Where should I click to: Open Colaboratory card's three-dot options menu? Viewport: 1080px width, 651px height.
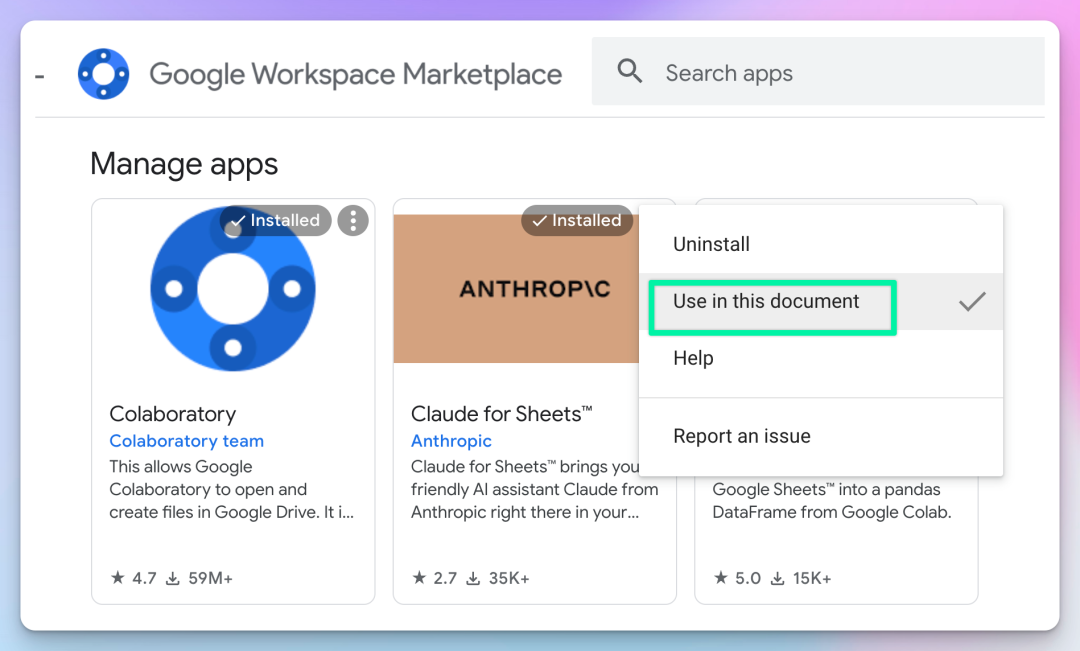pyautogui.click(x=353, y=221)
